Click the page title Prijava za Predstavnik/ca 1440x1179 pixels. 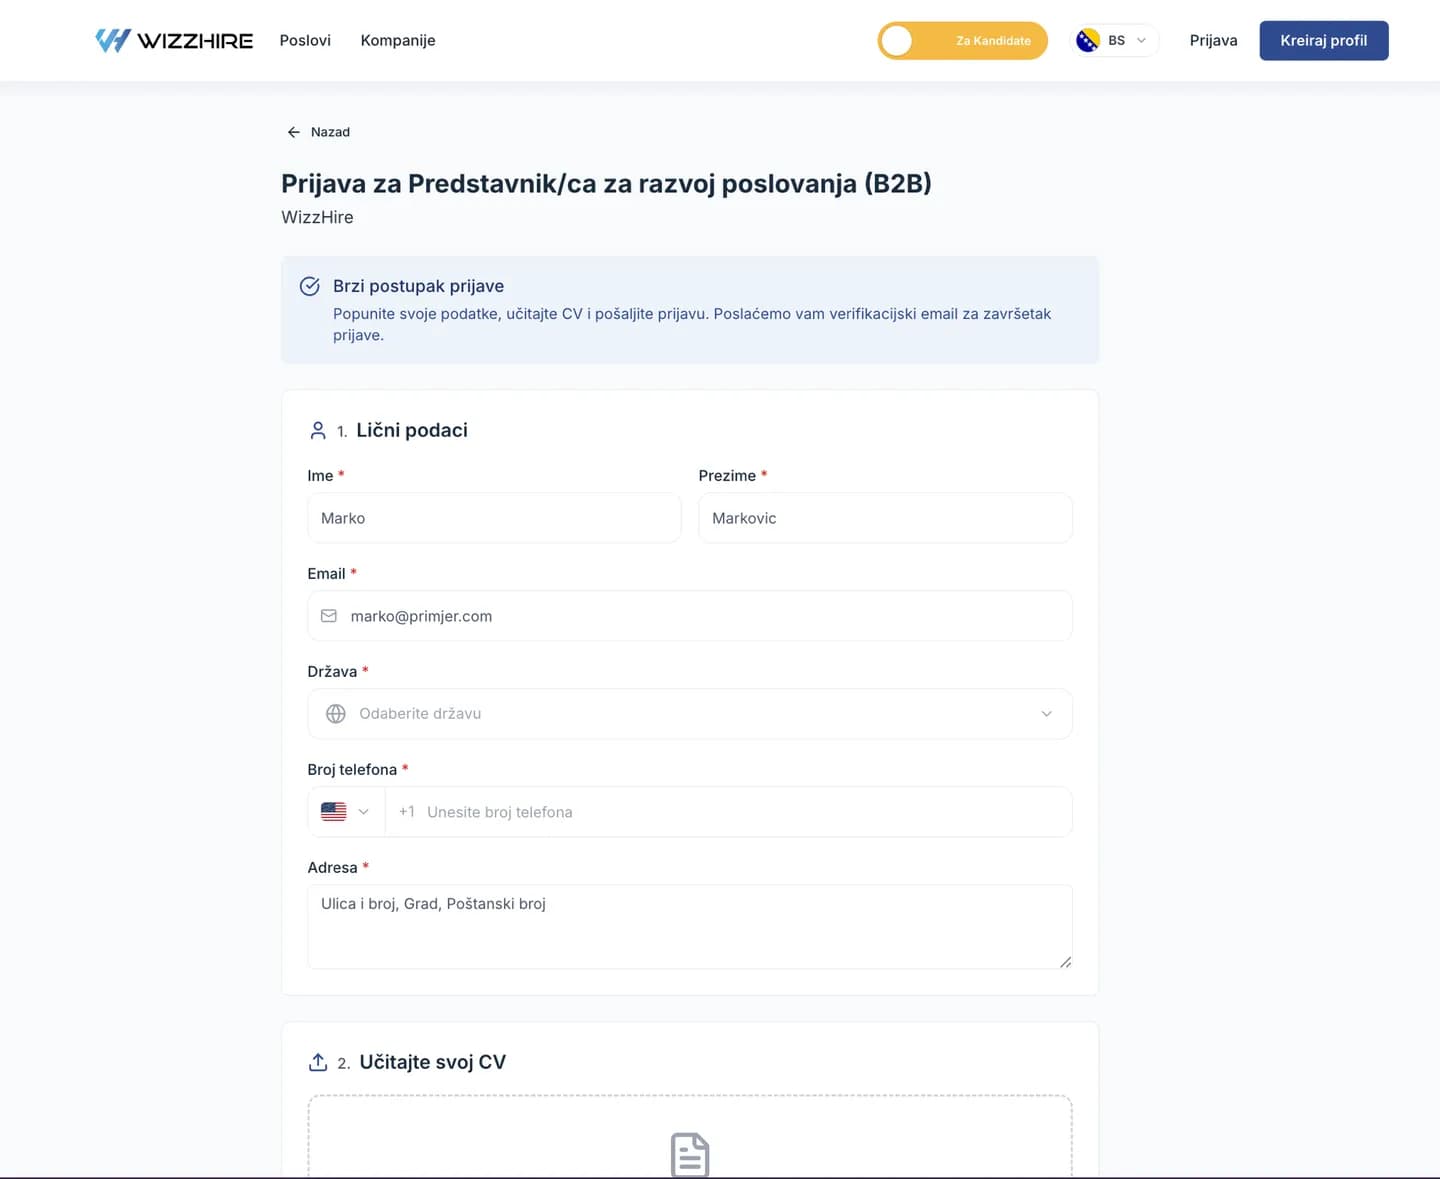[606, 183]
